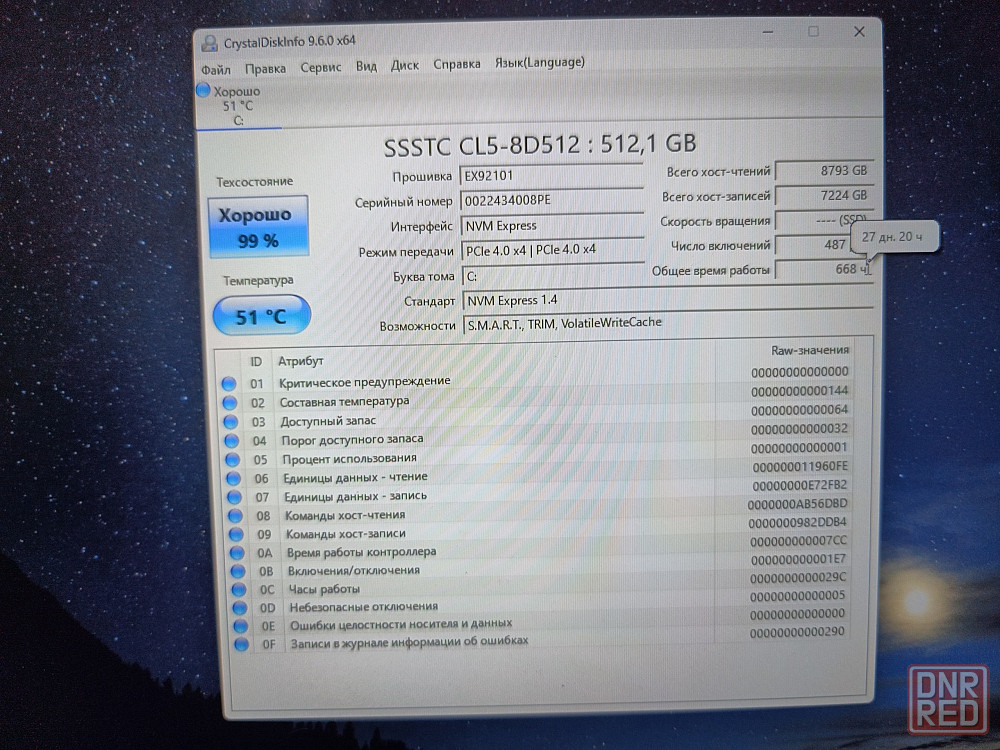Click the status dot for Часы работы row
The width and height of the screenshot is (1000, 750).
tap(238, 590)
